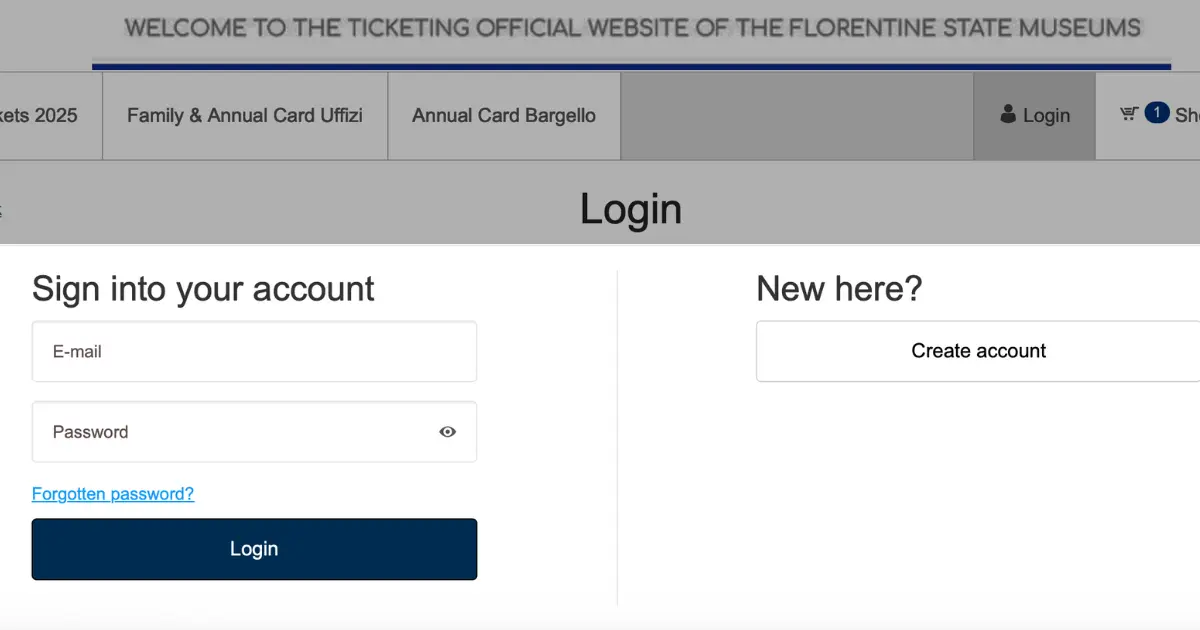Click the New here? heading
The height and width of the screenshot is (630, 1200).
tap(839, 289)
